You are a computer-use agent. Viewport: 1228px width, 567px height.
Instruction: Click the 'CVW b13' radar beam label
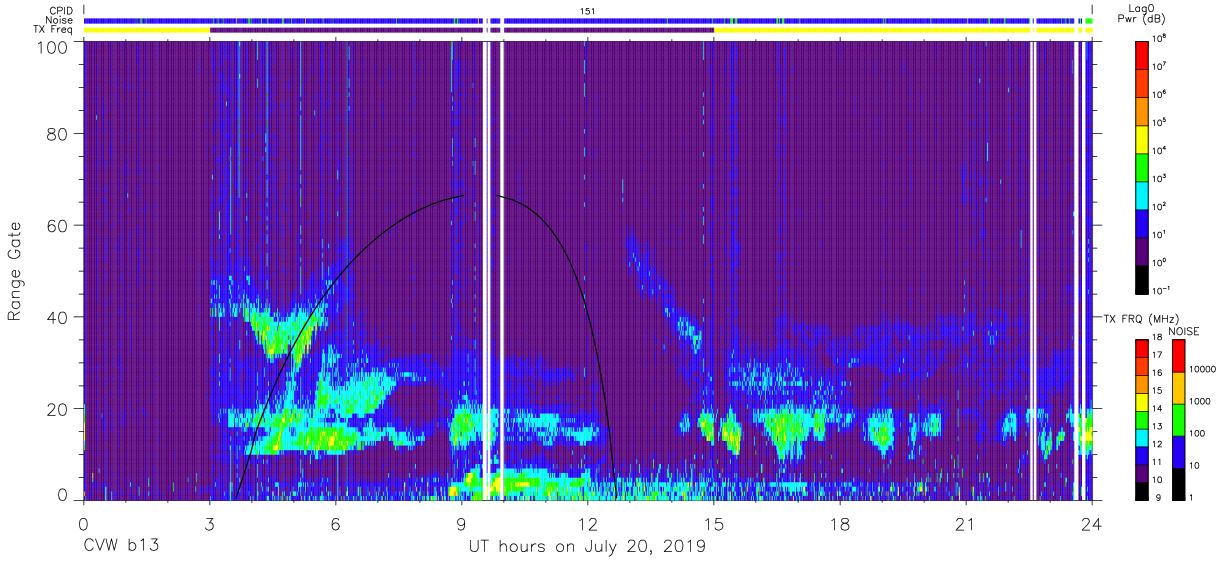(x=120, y=546)
